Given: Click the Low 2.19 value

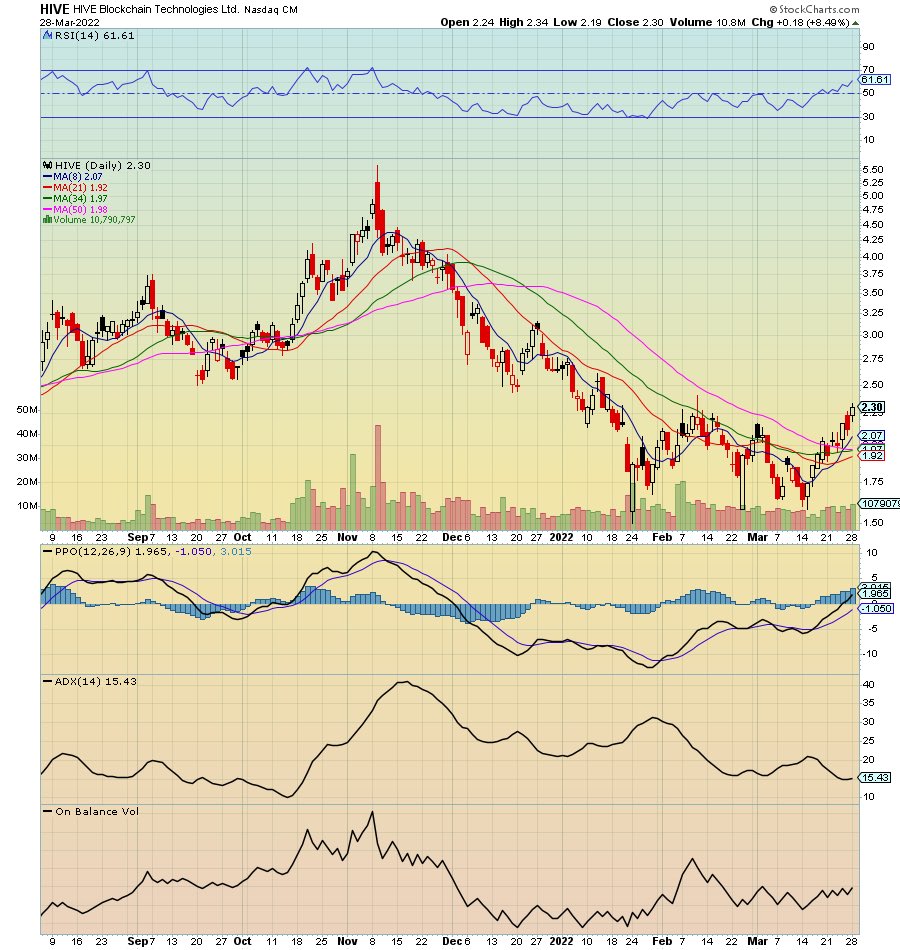Looking at the screenshot, I should tap(577, 22).
